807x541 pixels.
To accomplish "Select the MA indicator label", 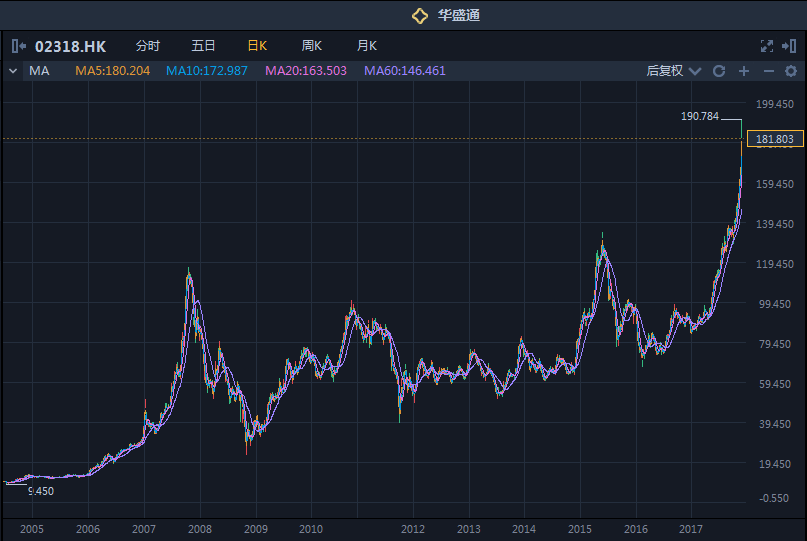I will (x=39, y=71).
